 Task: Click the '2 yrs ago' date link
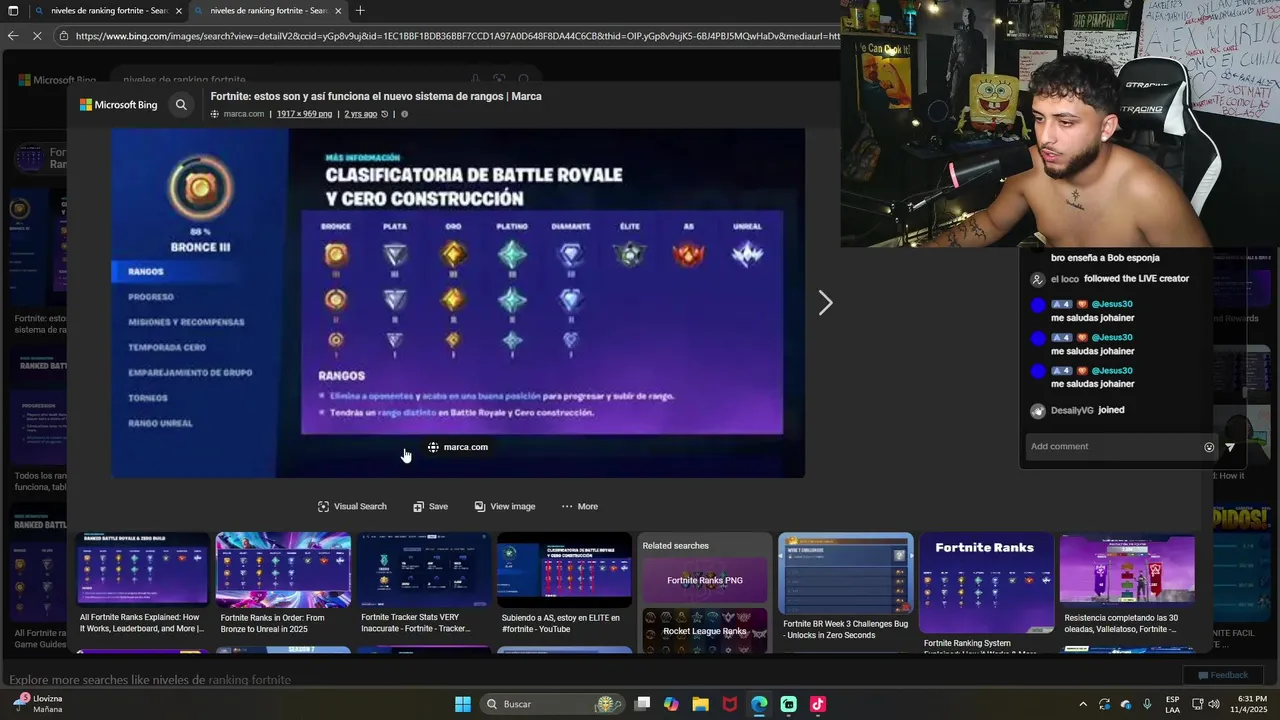361,114
